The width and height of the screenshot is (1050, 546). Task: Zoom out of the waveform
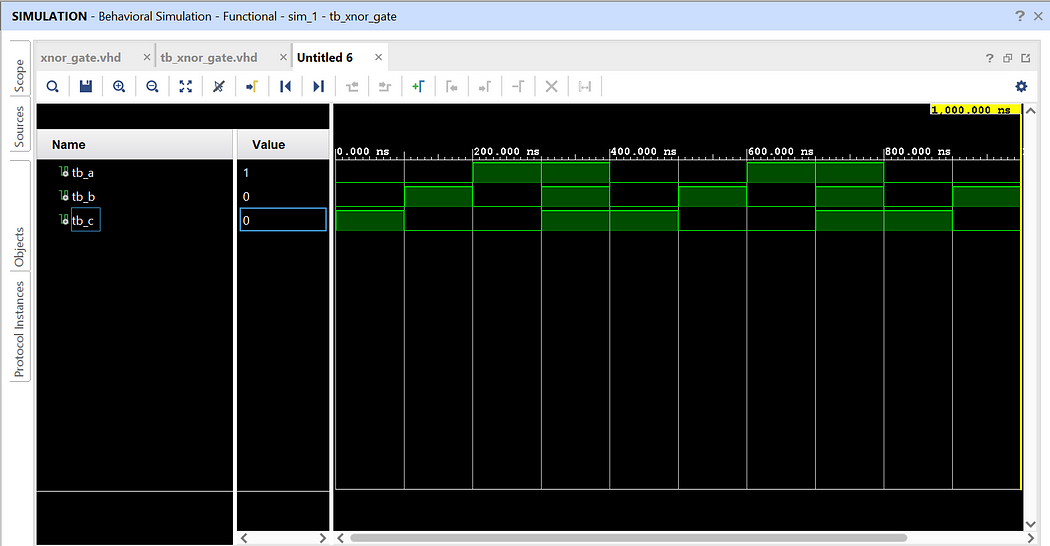click(x=152, y=86)
